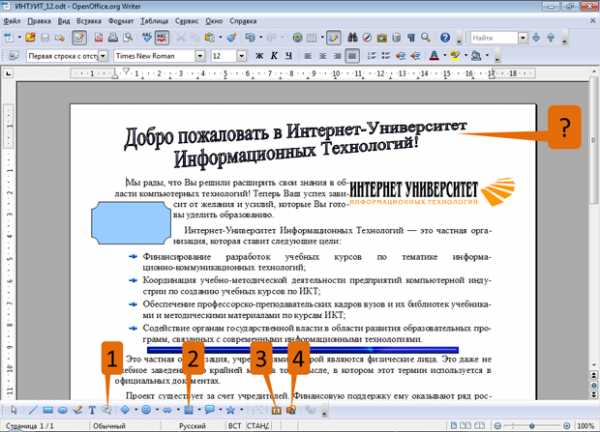Expand the Stars dropdown arrow
Screen dimensions: 600x432
pyautogui.click(x=241, y=410)
